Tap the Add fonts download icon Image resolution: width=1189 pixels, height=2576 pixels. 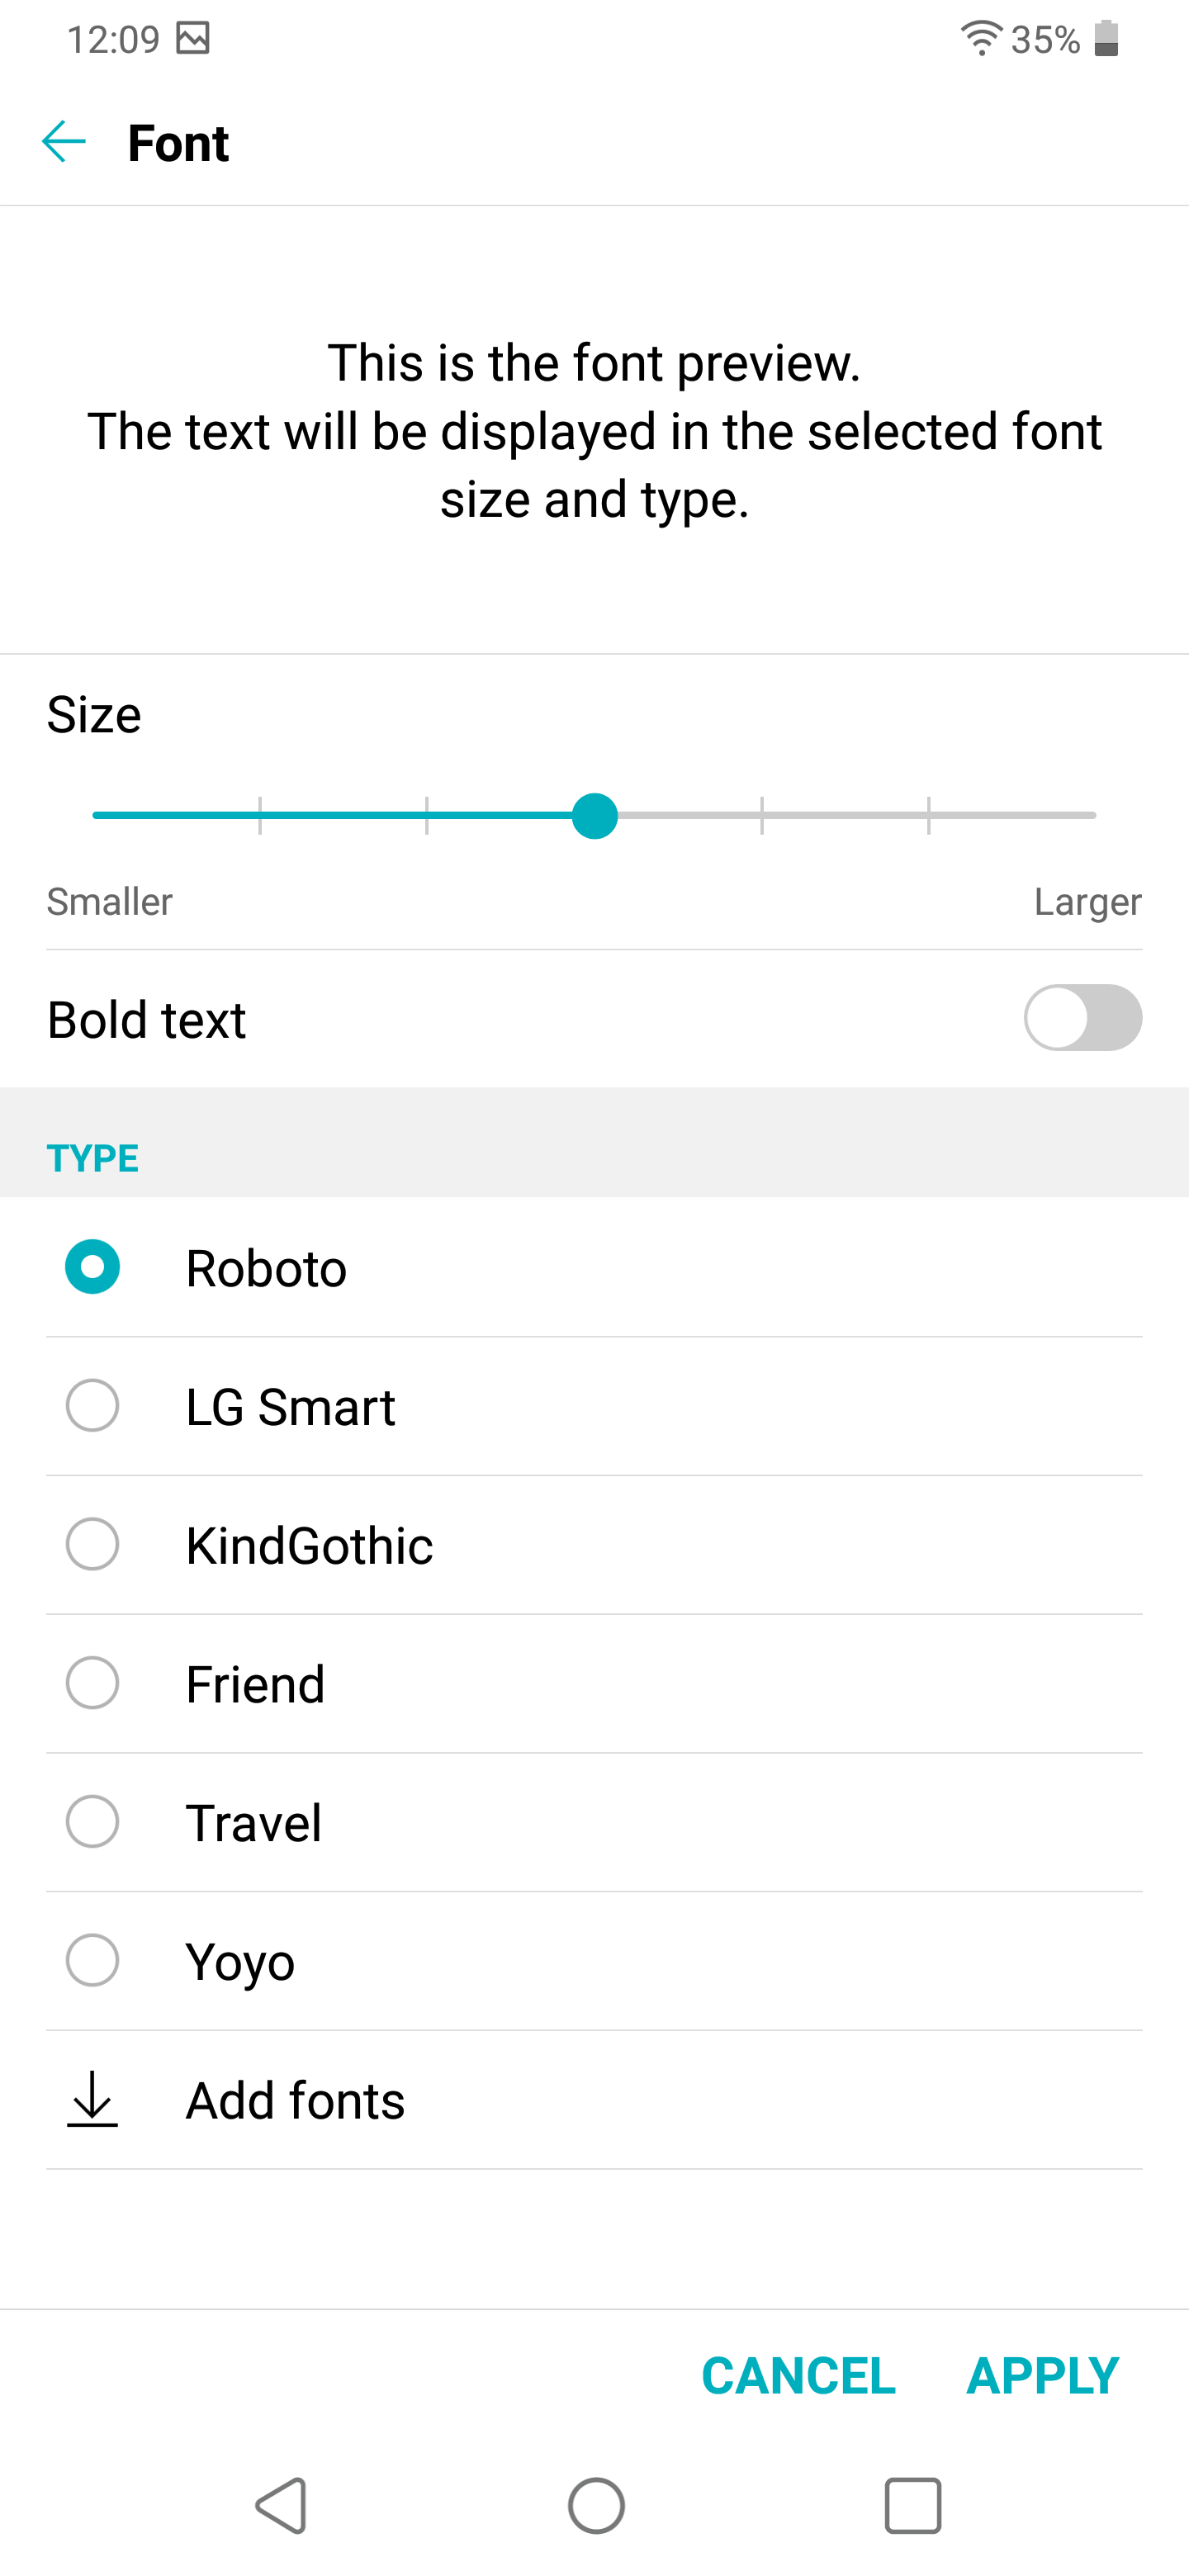92,2099
